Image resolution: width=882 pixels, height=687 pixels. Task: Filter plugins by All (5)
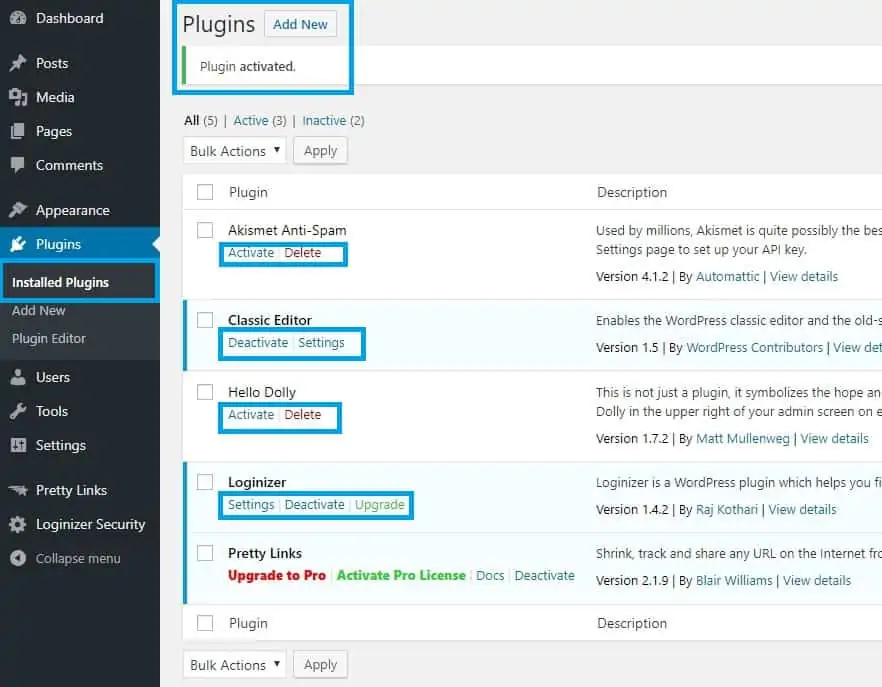pos(200,121)
